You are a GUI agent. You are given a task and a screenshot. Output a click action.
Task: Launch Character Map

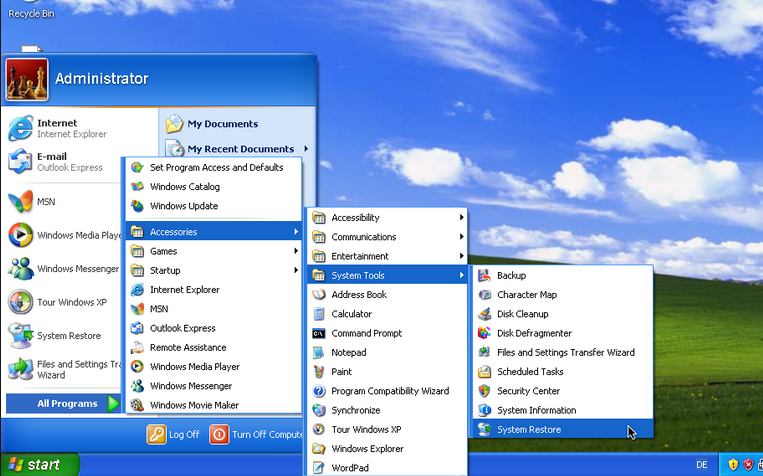(x=563, y=294)
